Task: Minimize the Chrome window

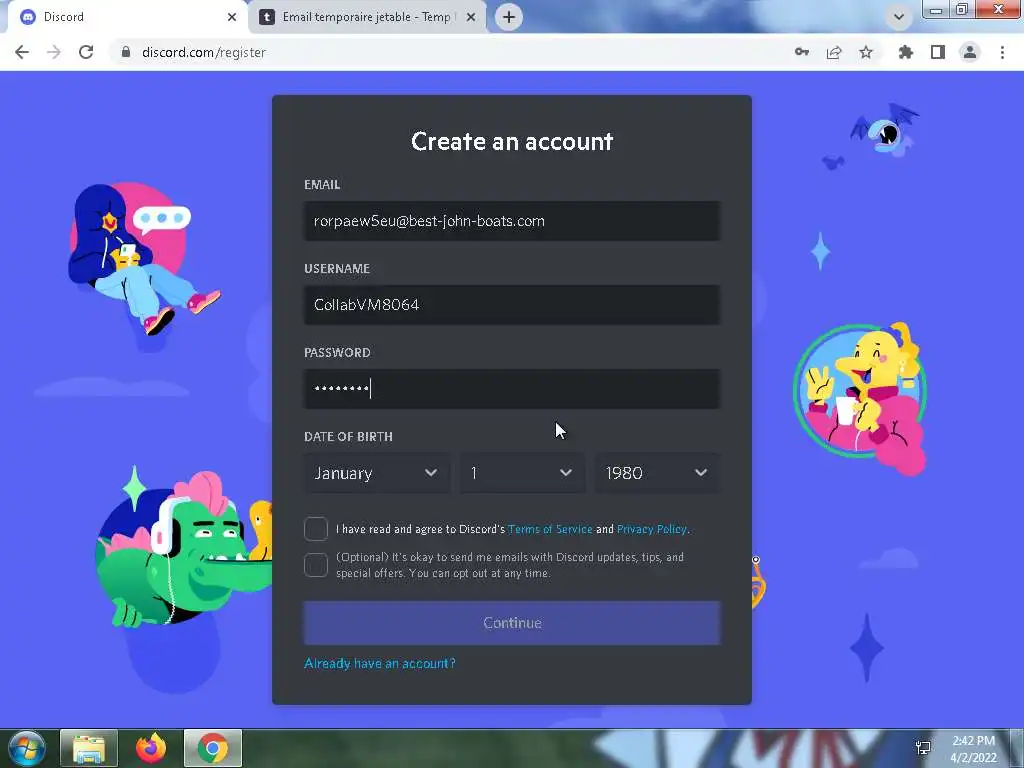Action: [936, 9]
